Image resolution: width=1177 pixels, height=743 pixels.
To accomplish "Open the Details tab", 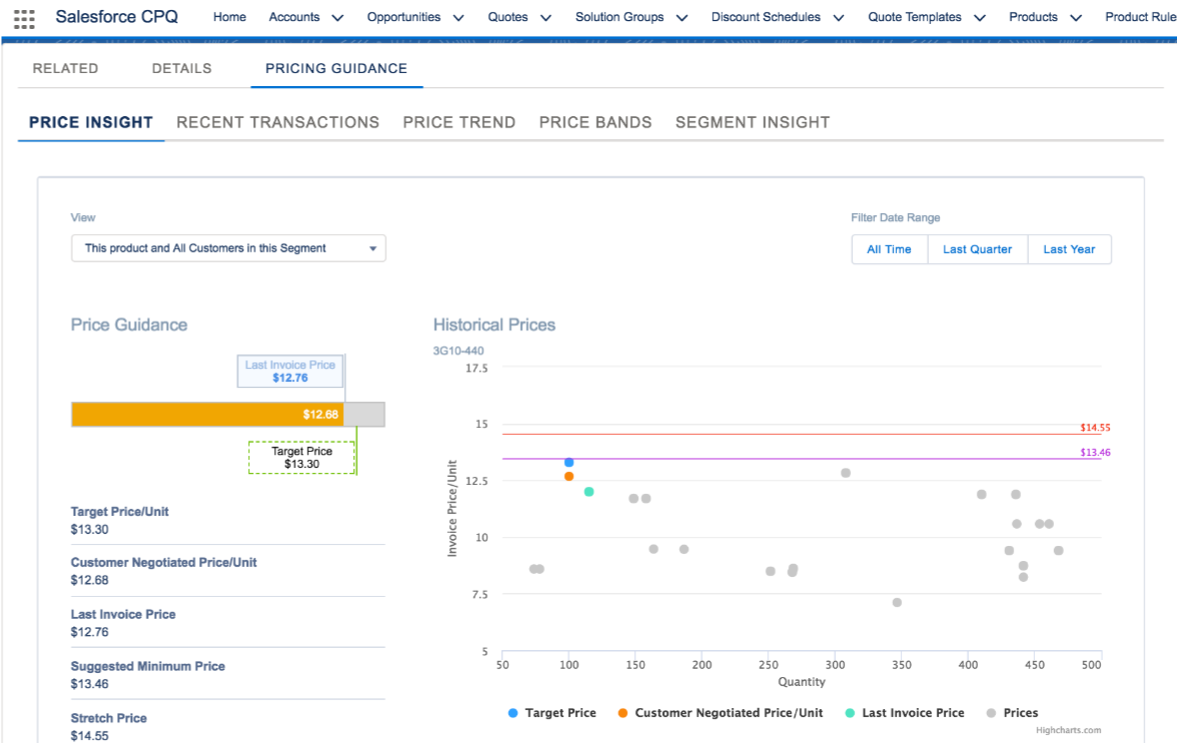I will coord(182,68).
